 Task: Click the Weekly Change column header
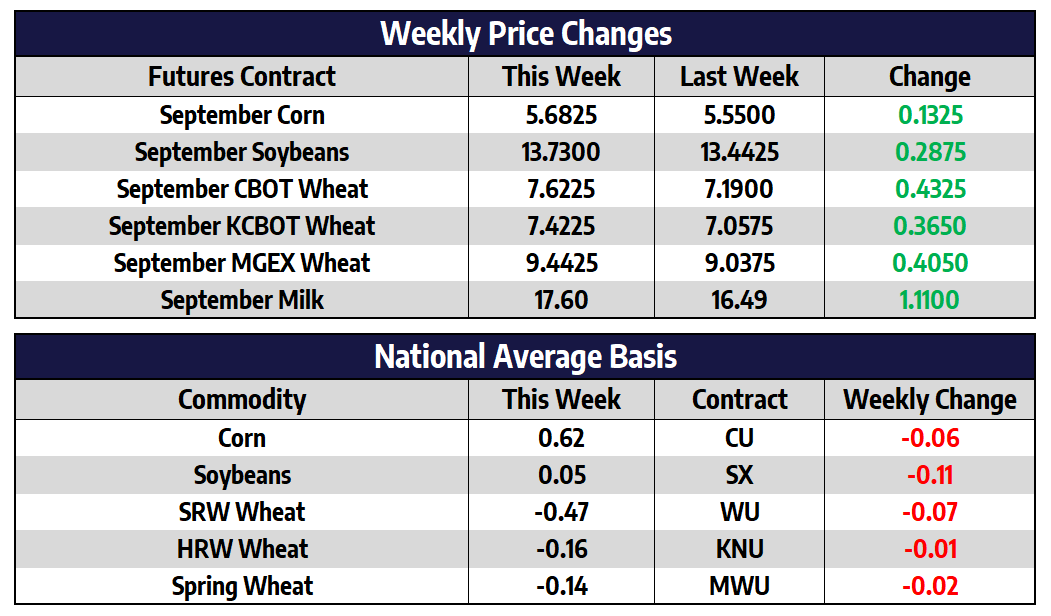(929, 400)
